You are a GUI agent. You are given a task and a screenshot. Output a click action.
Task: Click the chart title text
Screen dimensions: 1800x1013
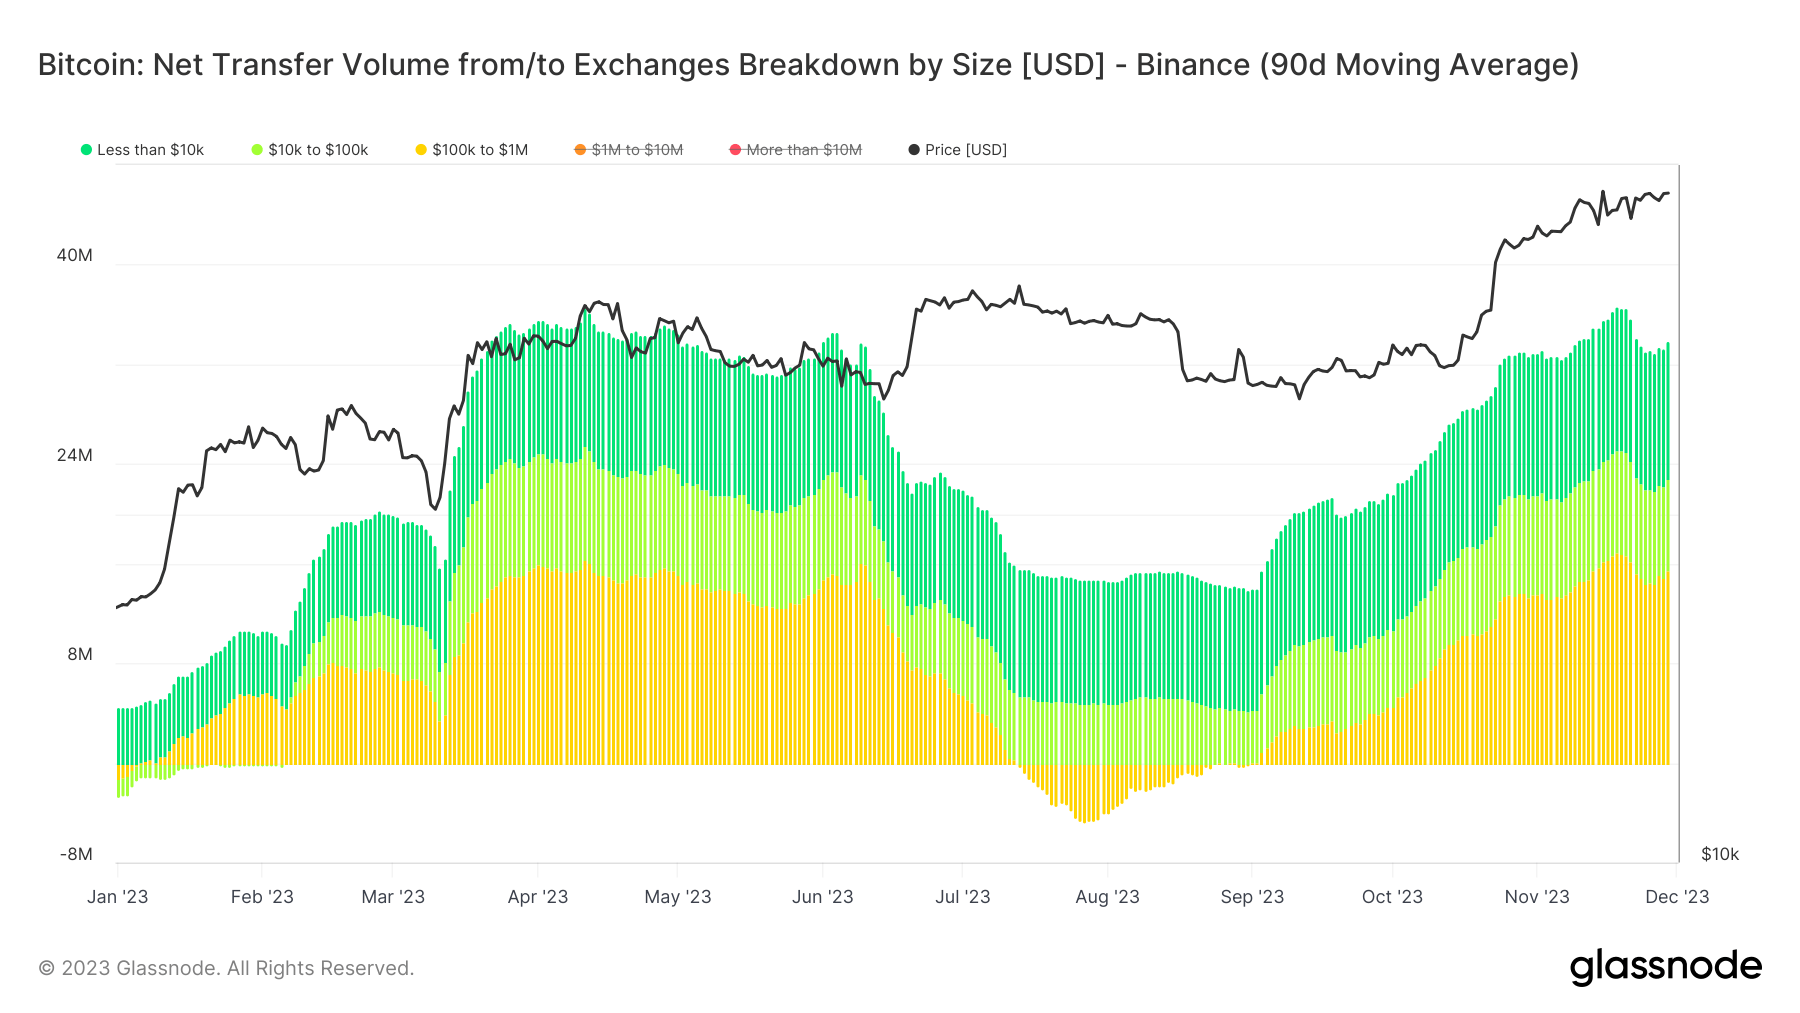[x=808, y=65]
